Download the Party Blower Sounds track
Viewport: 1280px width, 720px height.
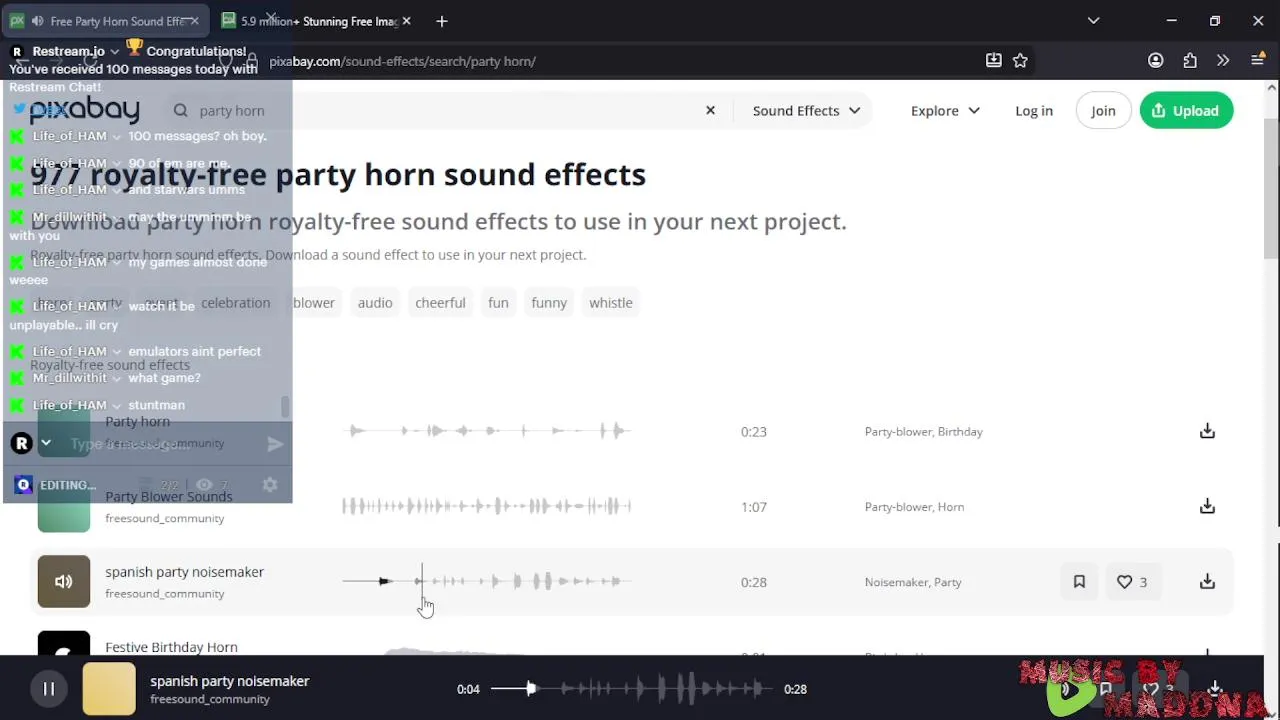tap(1207, 506)
